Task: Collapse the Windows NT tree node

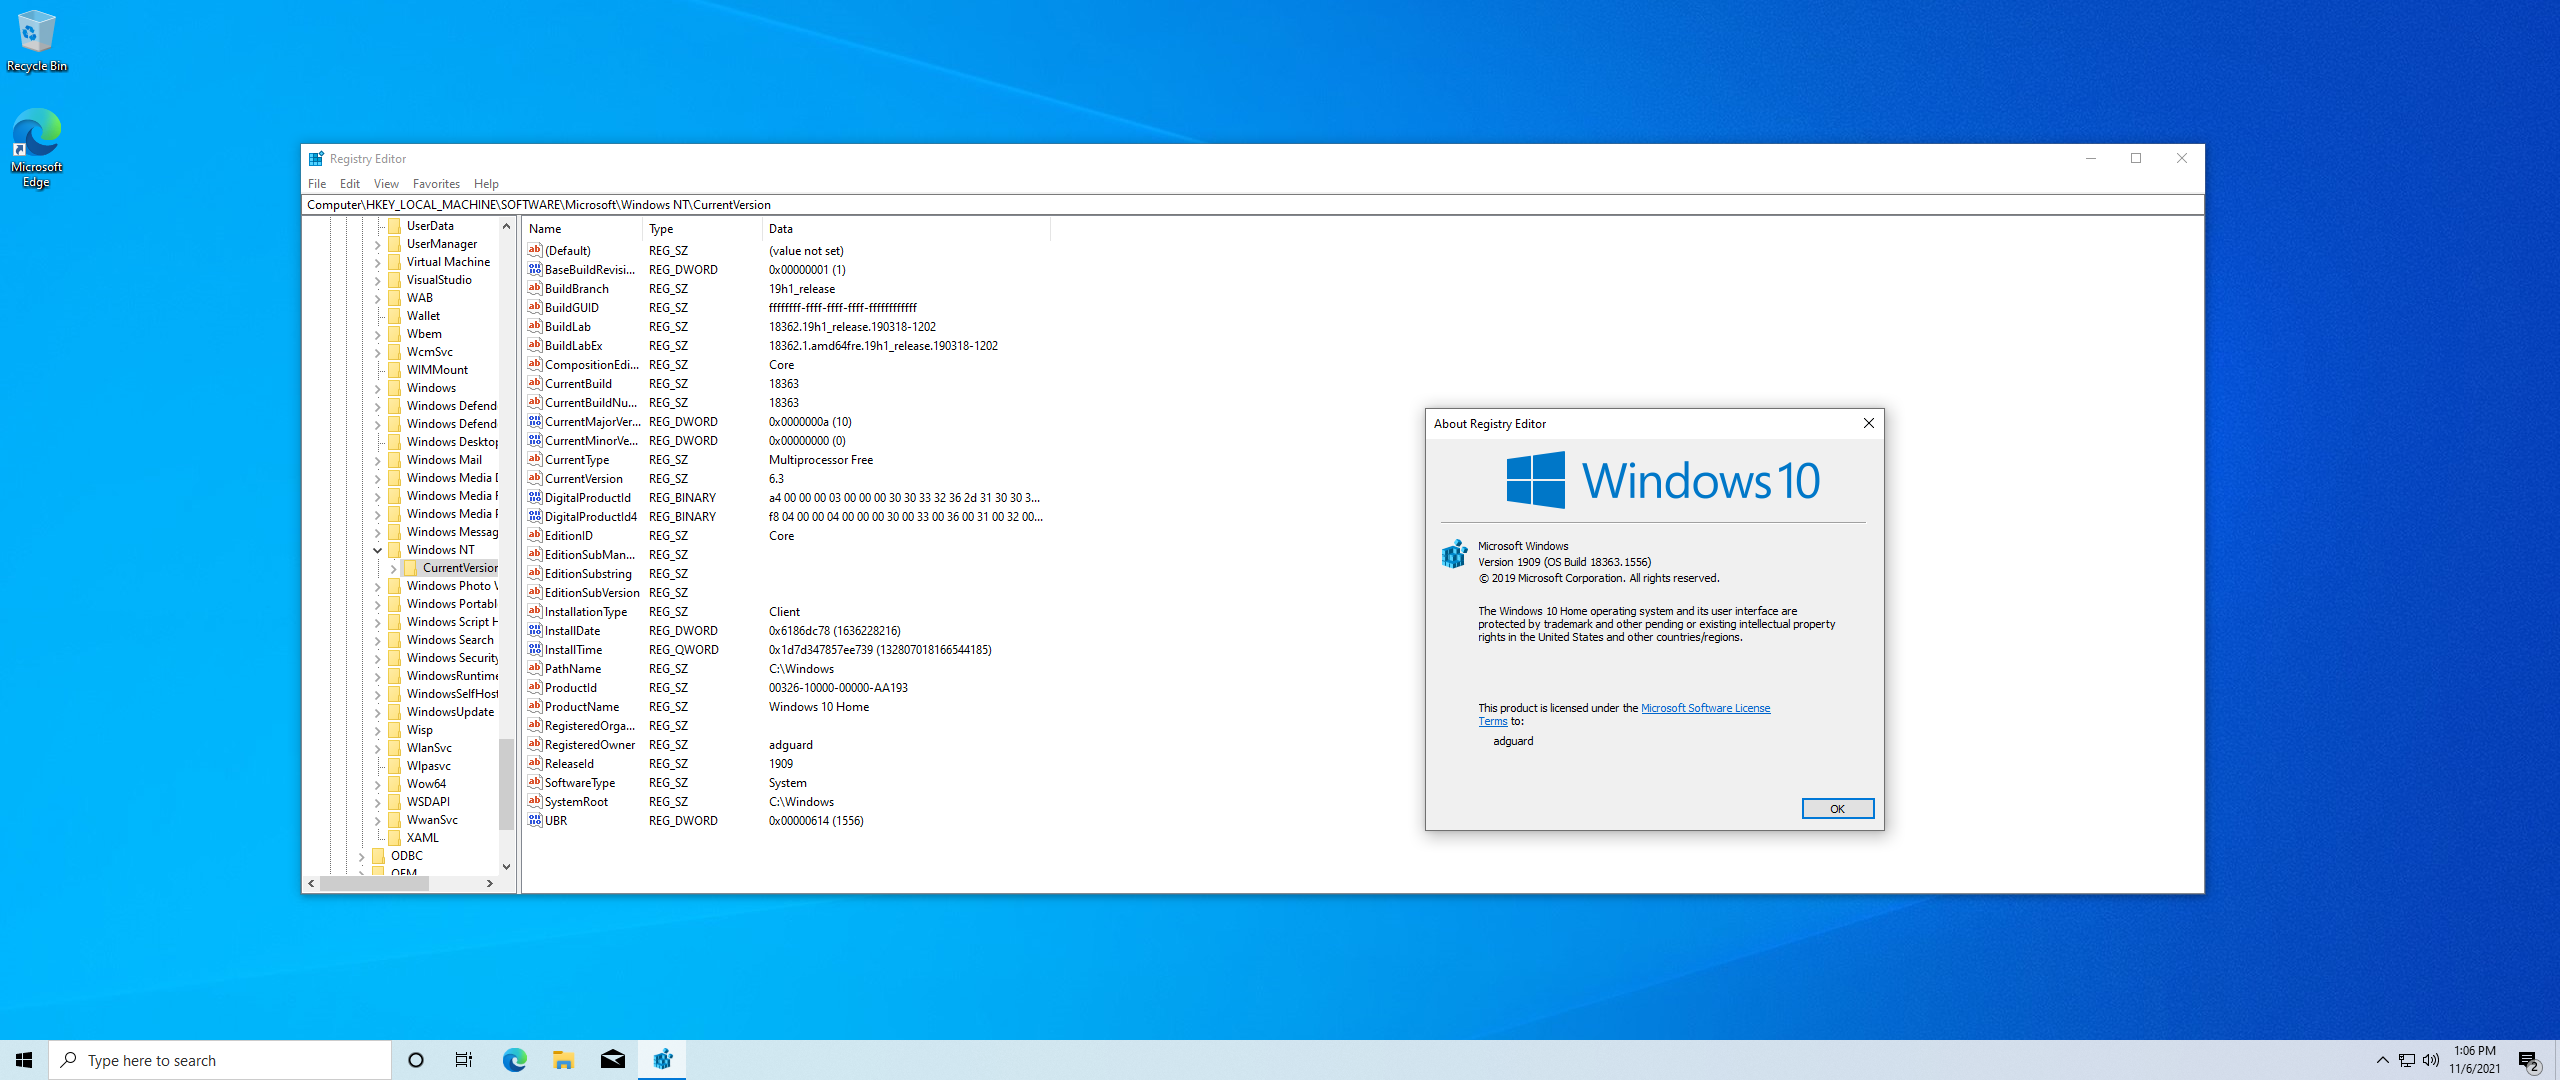Action: (x=377, y=550)
